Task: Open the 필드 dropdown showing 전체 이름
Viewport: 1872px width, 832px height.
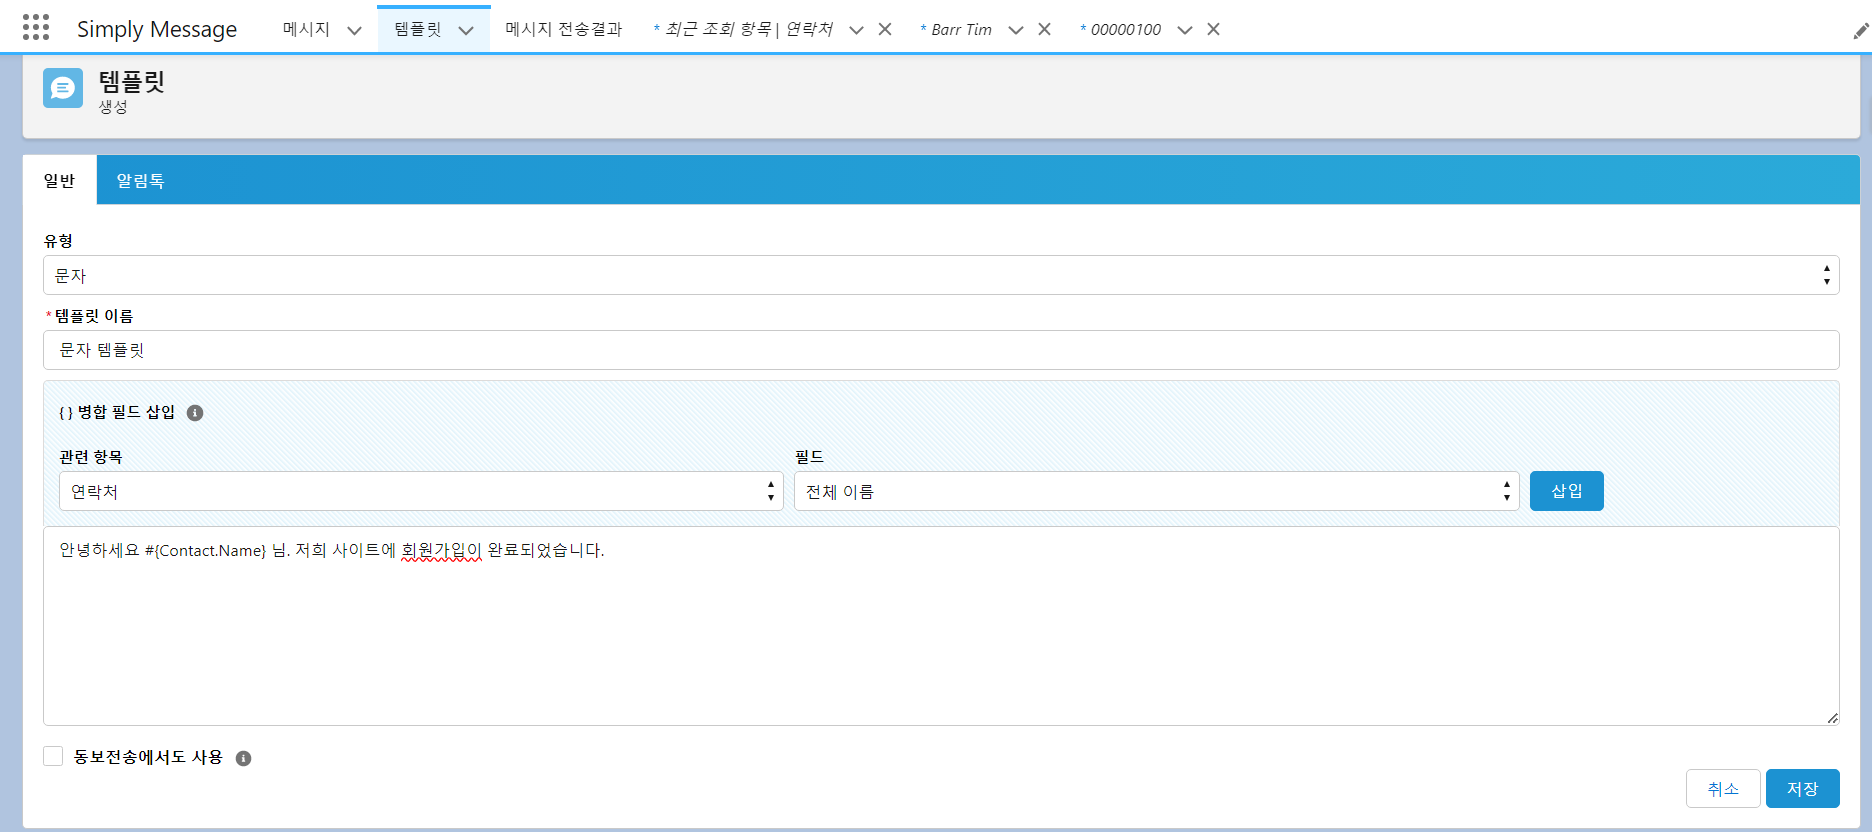Action: pyautogui.click(x=1156, y=491)
